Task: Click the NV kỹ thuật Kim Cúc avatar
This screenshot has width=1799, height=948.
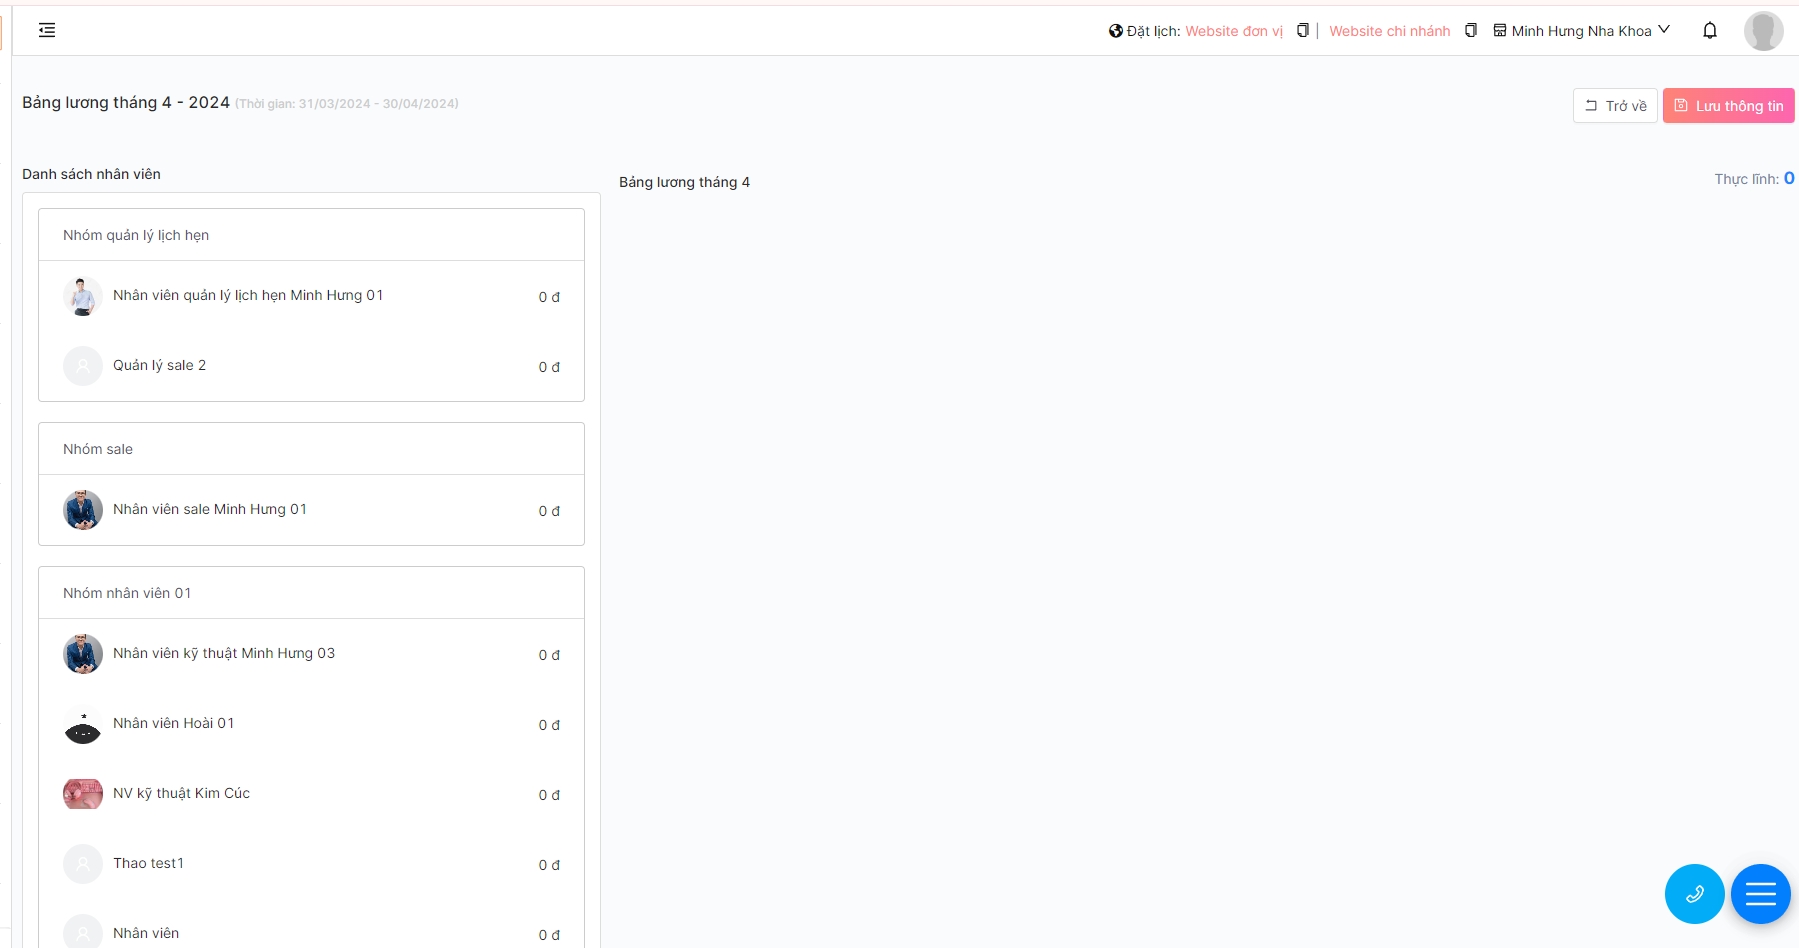Action: coord(83,794)
